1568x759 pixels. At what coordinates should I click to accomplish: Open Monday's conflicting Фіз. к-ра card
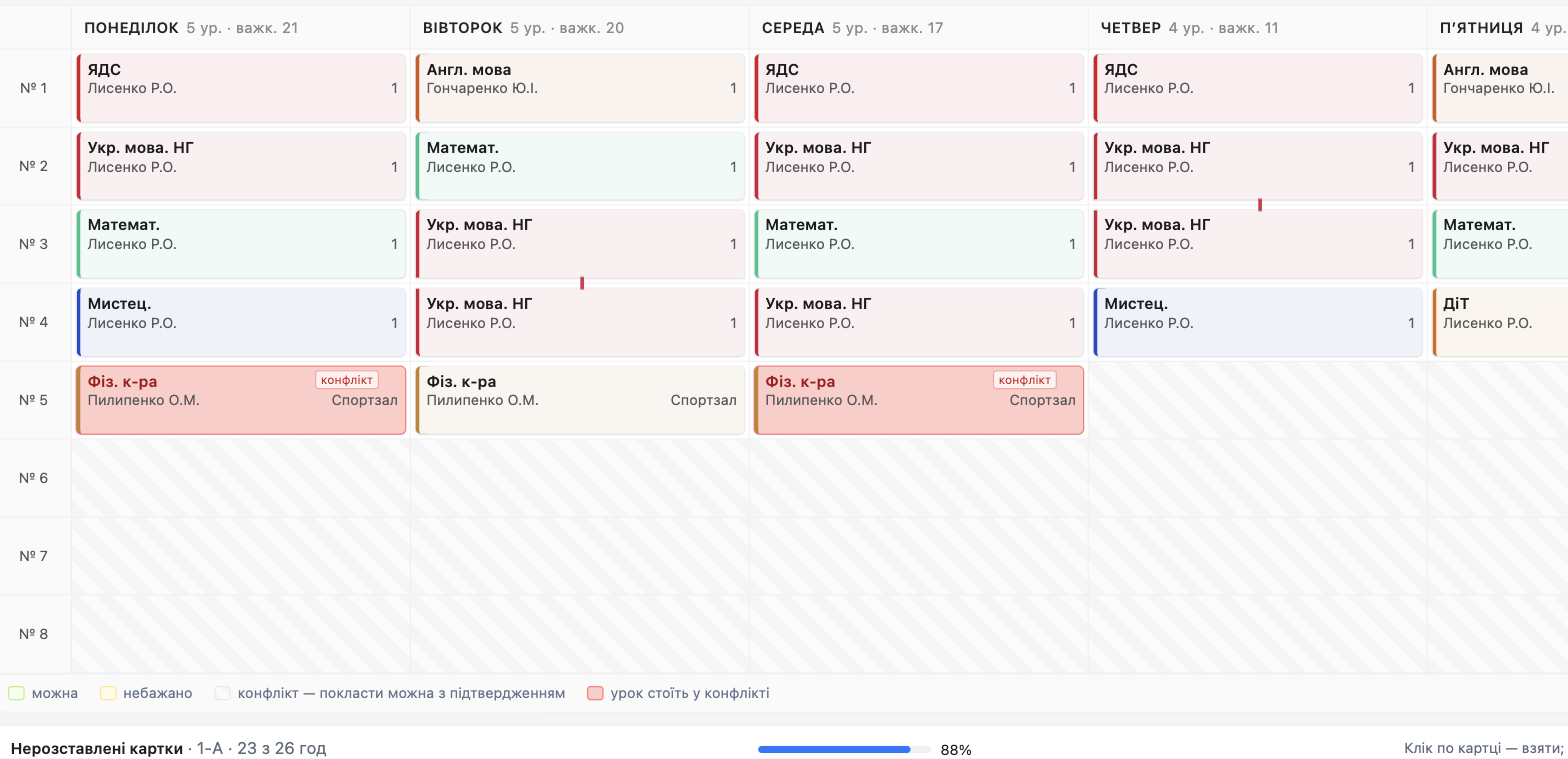coord(241,400)
